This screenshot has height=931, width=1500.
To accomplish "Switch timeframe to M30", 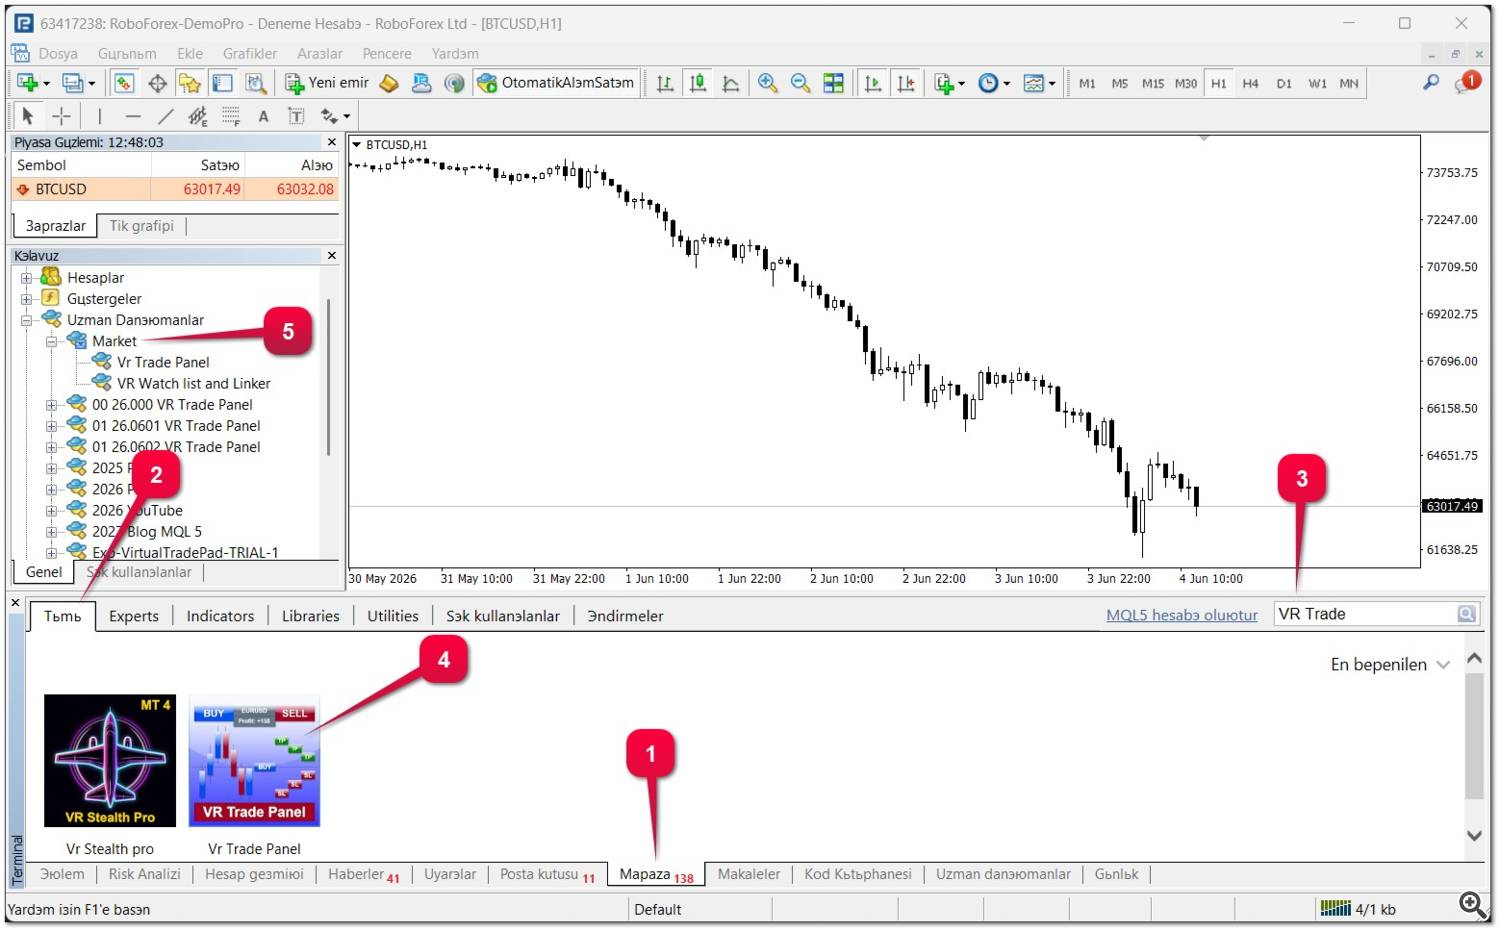I will coord(1186,83).
